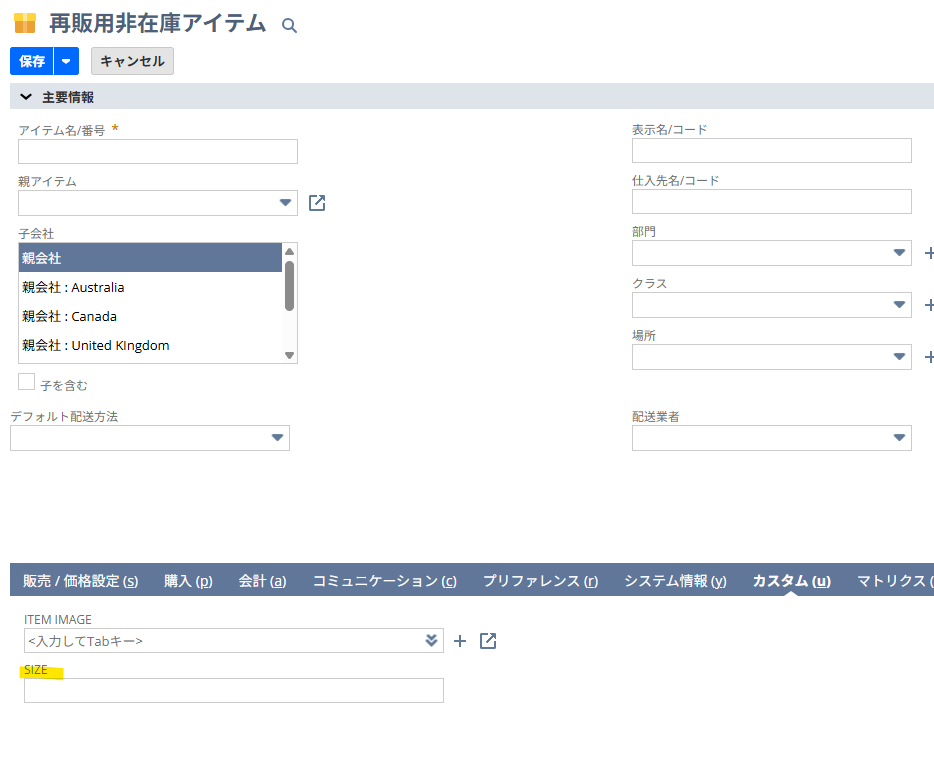Toggle the 子を含む checkbox
Viewport: 934px width, 773px height.
click(27, 382)
